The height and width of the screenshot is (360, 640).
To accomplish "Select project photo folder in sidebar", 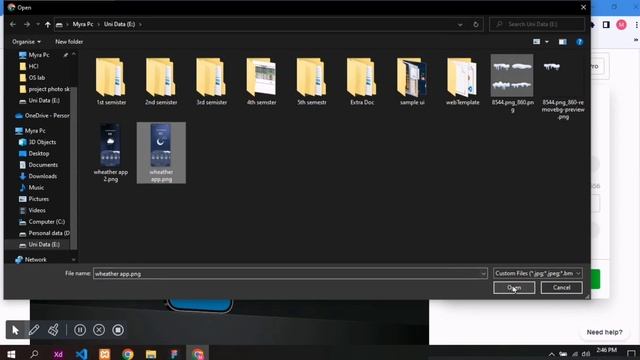I will [x=44, y=89].
